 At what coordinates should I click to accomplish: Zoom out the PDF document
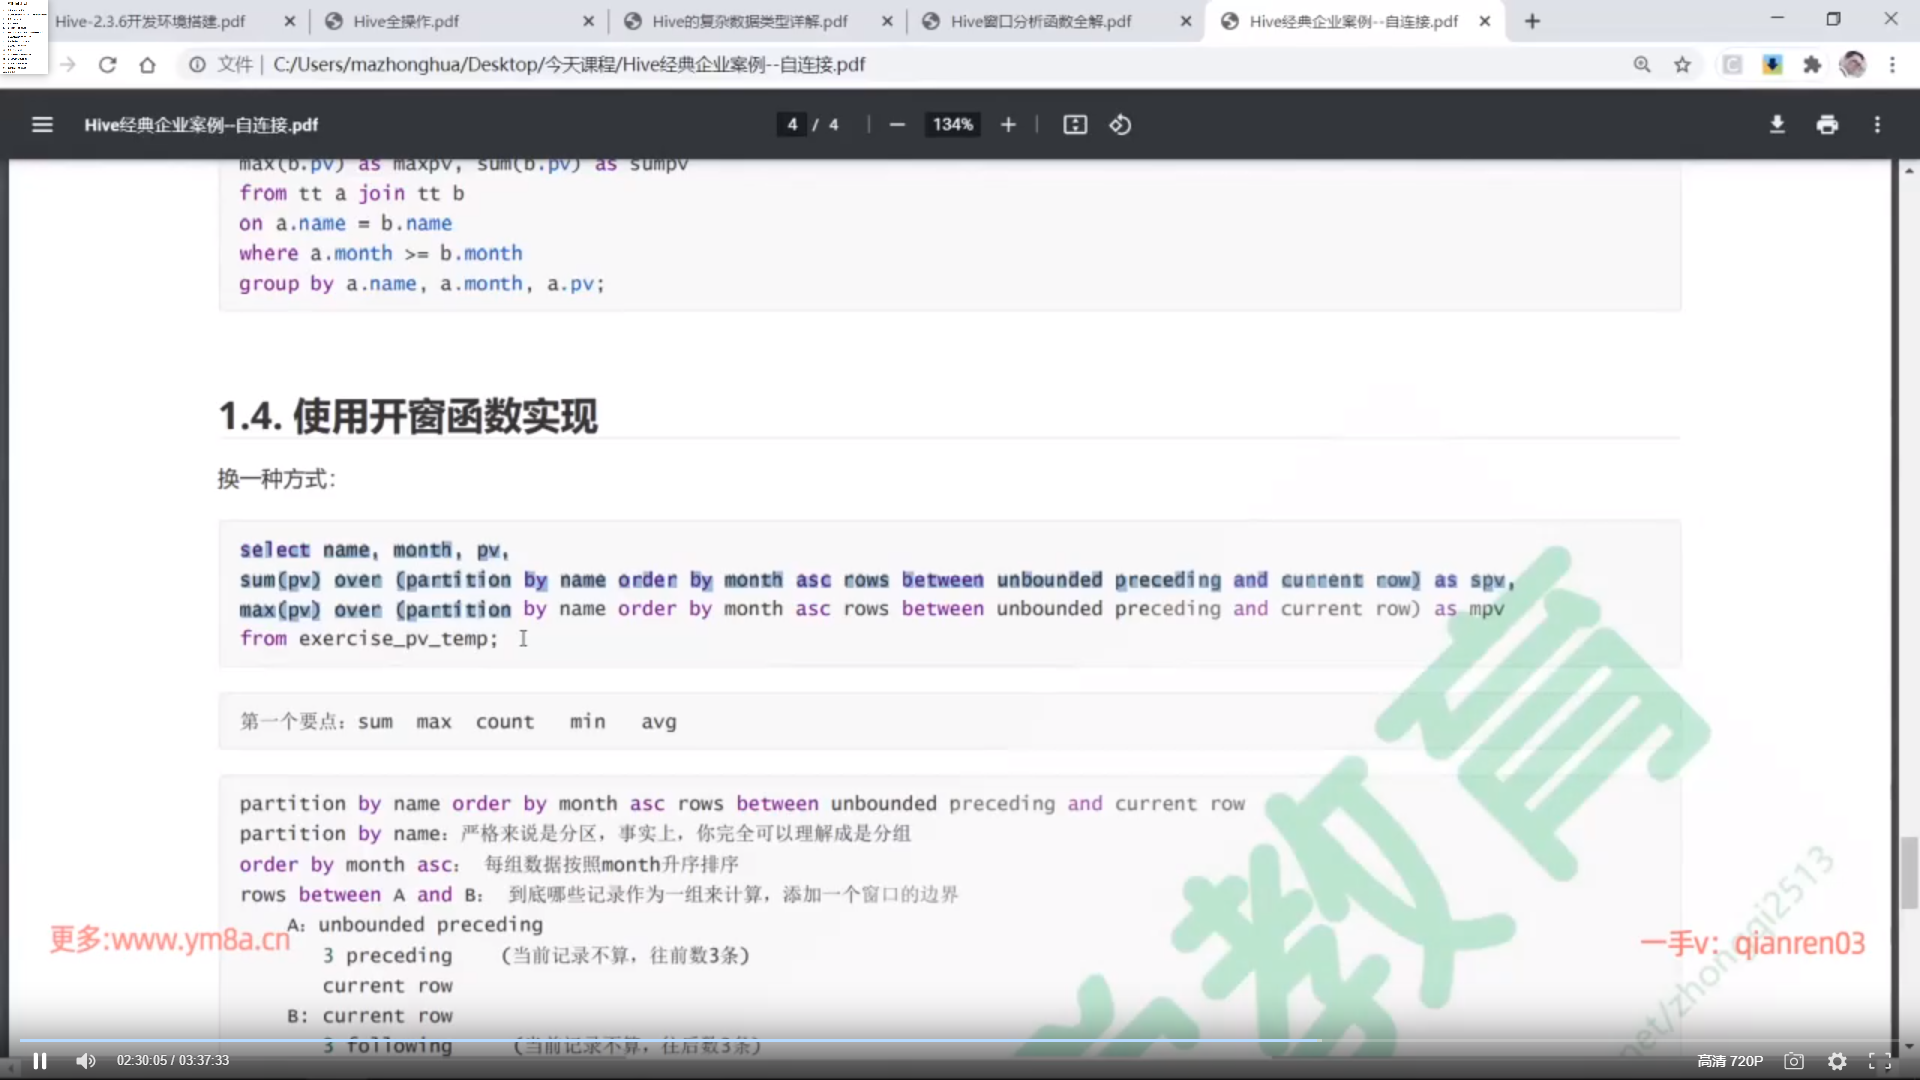[897, 125]
